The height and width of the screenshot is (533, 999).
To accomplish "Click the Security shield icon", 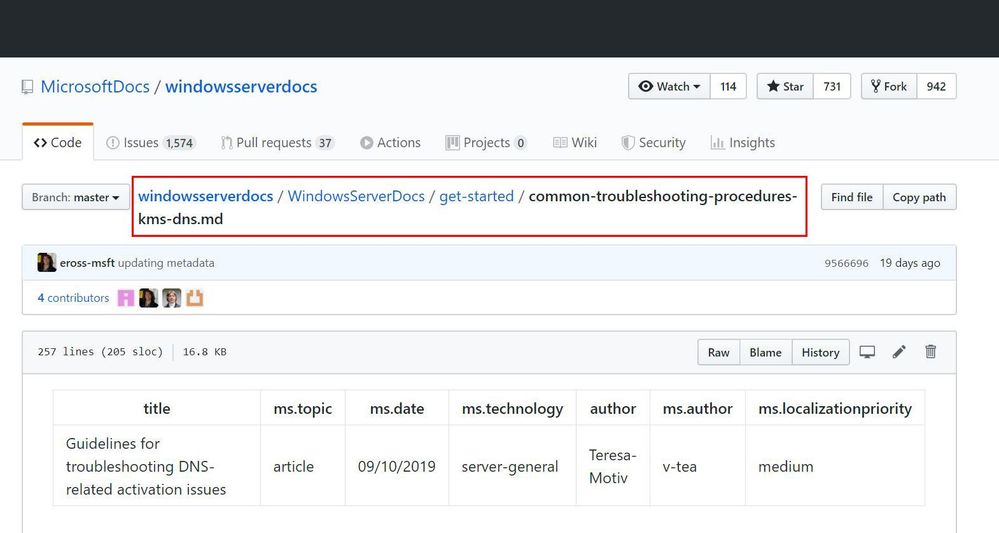I will click(628, 143).
